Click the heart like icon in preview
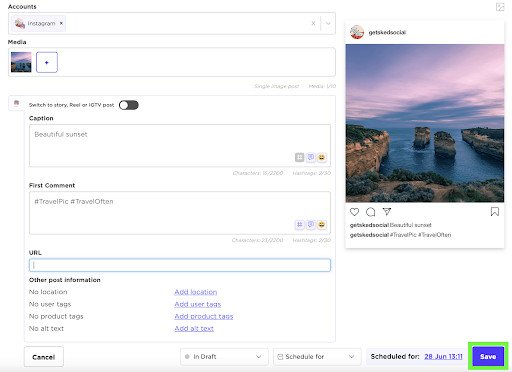 point(354,212)
